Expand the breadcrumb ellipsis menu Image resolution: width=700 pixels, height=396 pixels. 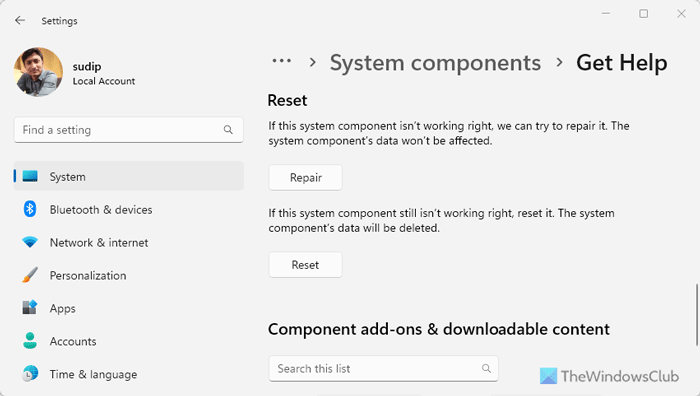(282, 61)
